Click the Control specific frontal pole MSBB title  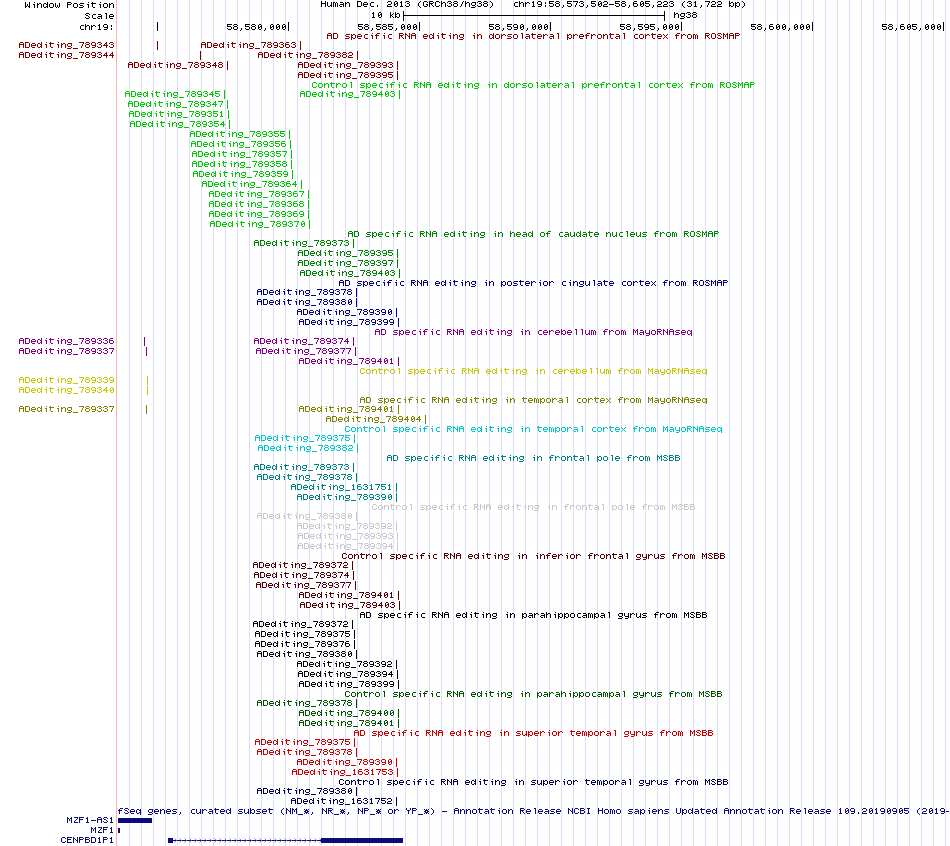[x=533, y=507]
